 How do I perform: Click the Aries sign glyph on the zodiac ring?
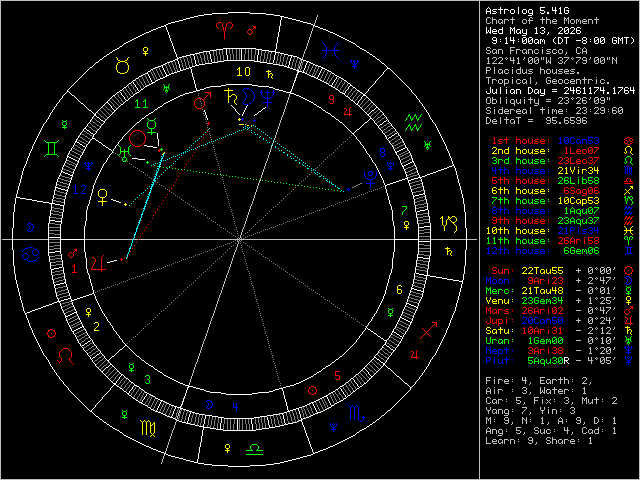click(224, 30)
